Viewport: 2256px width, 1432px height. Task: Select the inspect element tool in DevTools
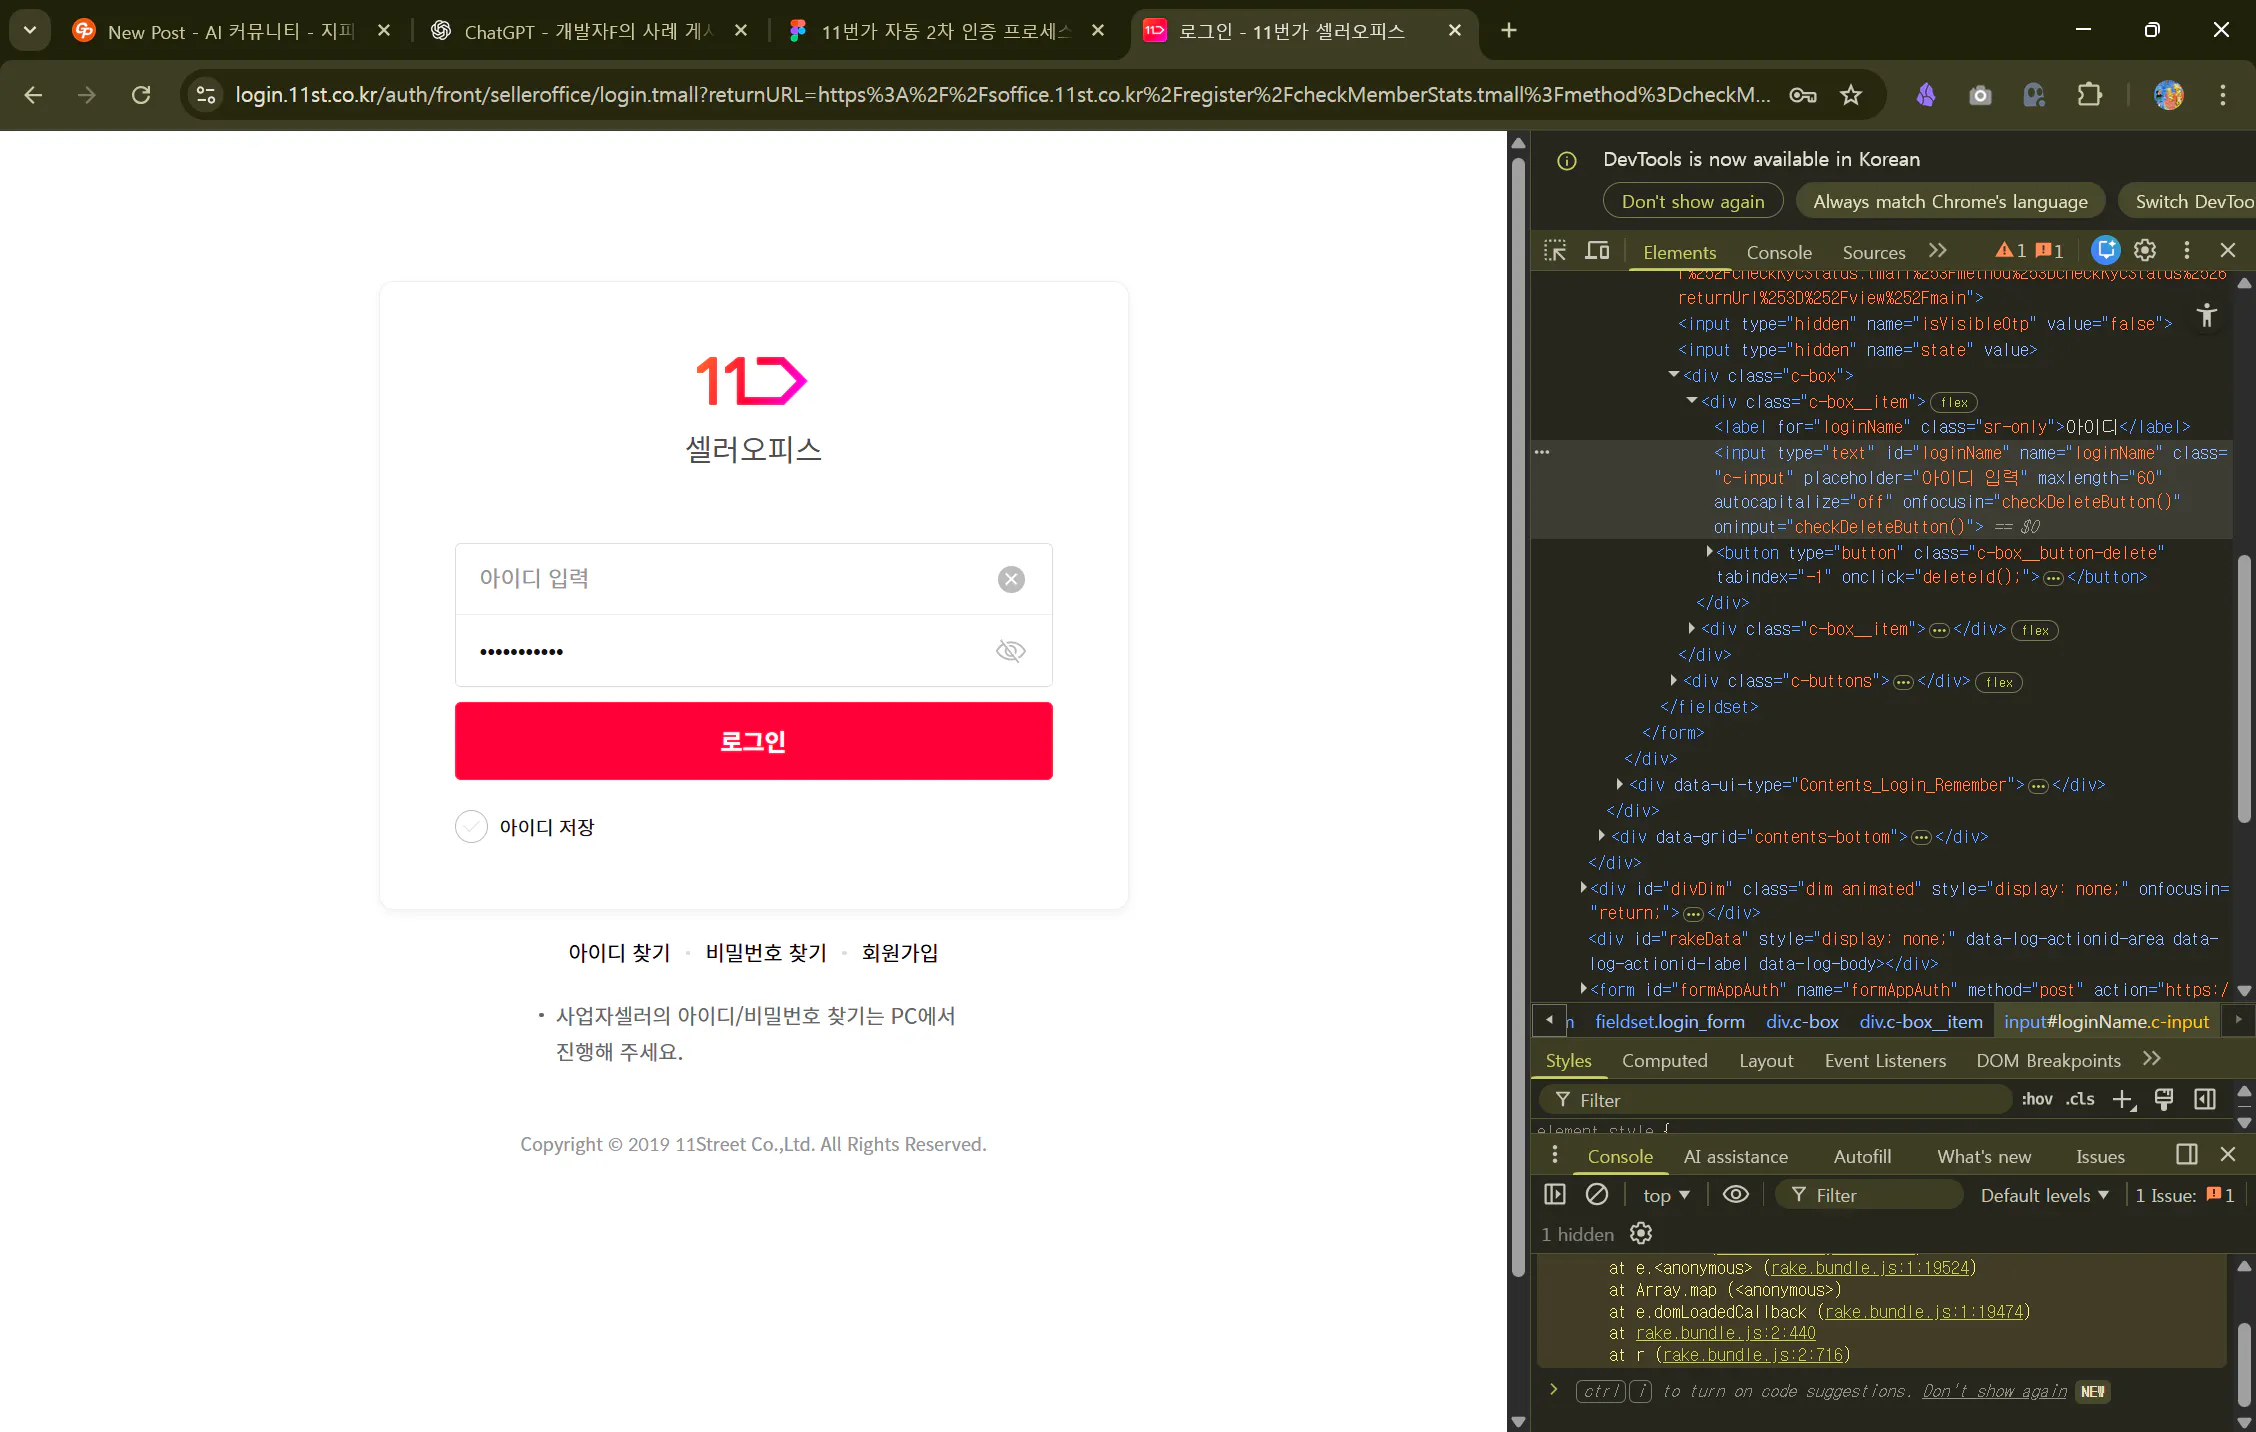[x=1554, y=250]
